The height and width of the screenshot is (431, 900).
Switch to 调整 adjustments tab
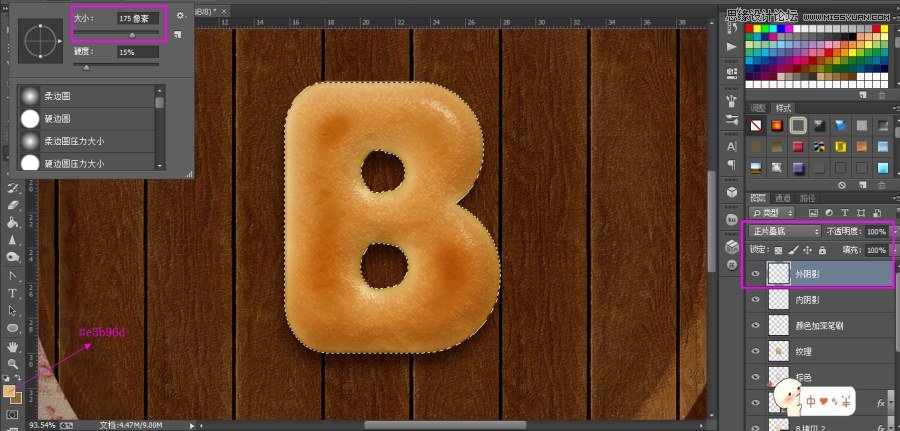(758, 108)
